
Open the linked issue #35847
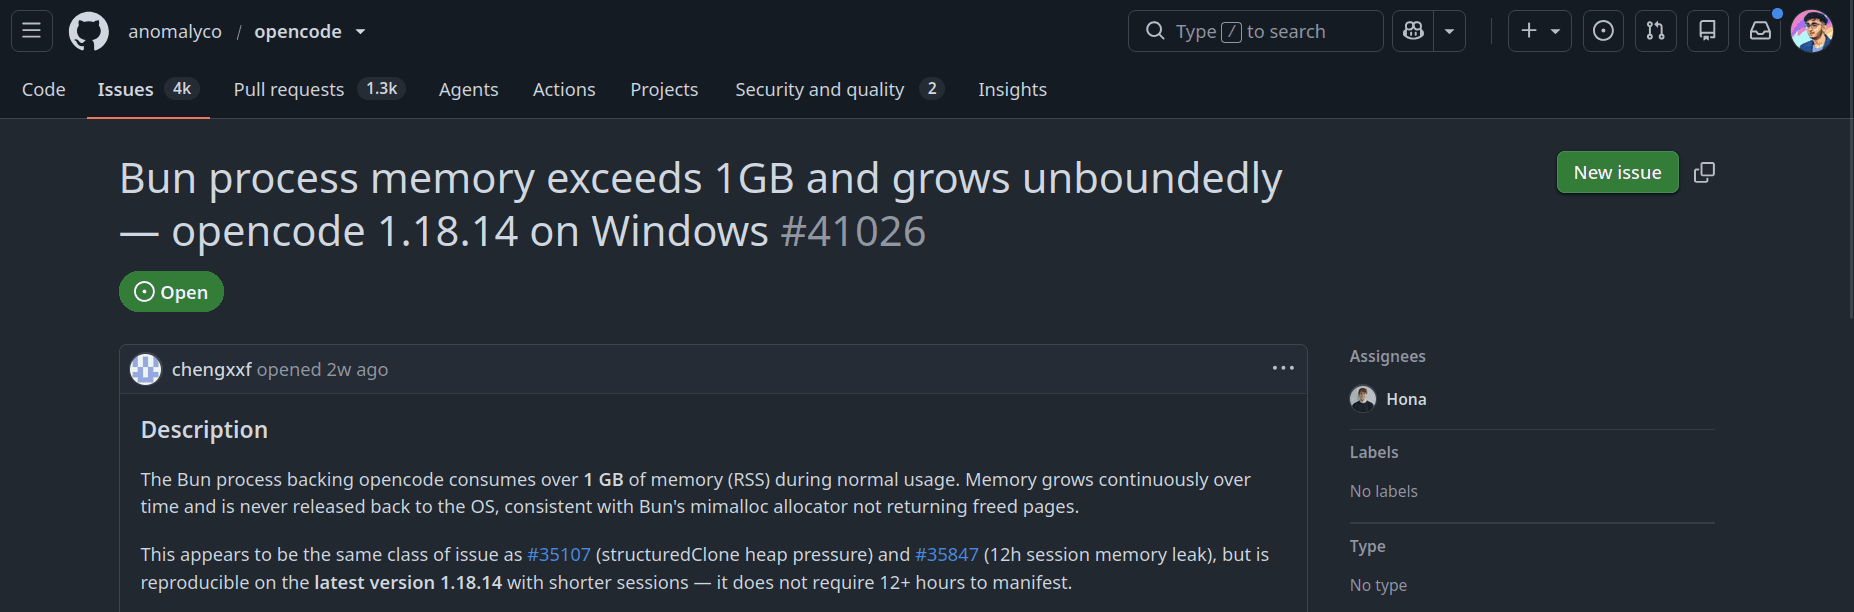coord(947,554)
